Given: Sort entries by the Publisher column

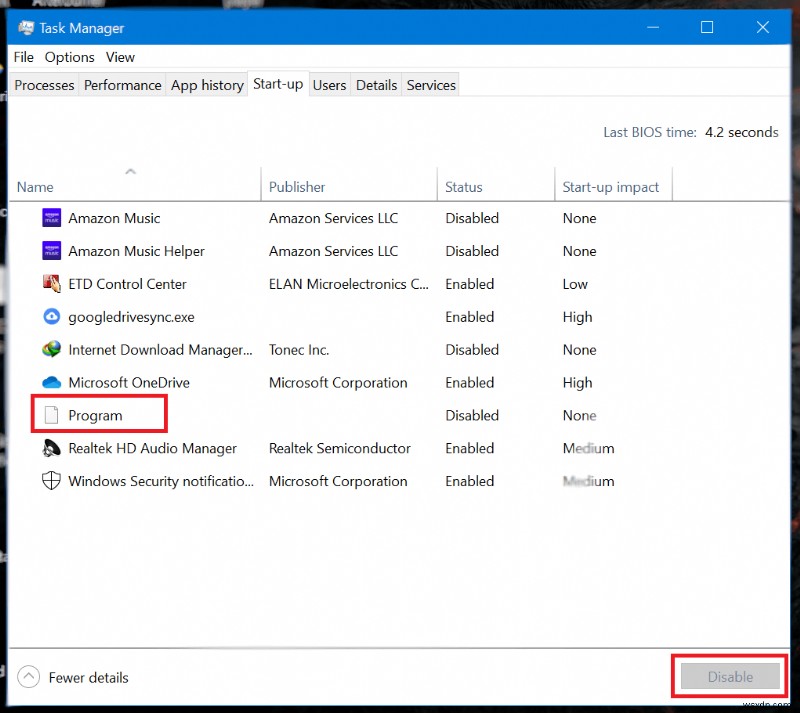Looking at the screenshot, I should 297,187.
